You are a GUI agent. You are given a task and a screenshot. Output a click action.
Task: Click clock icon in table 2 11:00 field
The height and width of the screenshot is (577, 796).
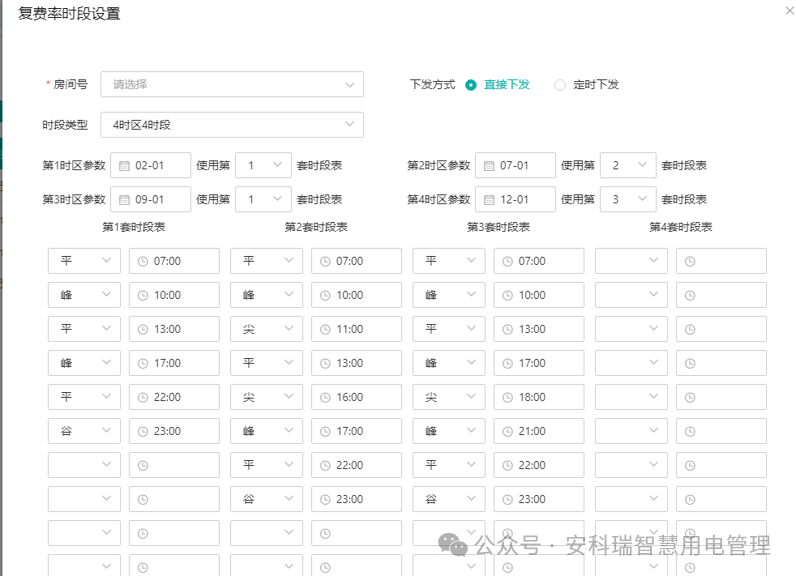[x=325, y=330]
